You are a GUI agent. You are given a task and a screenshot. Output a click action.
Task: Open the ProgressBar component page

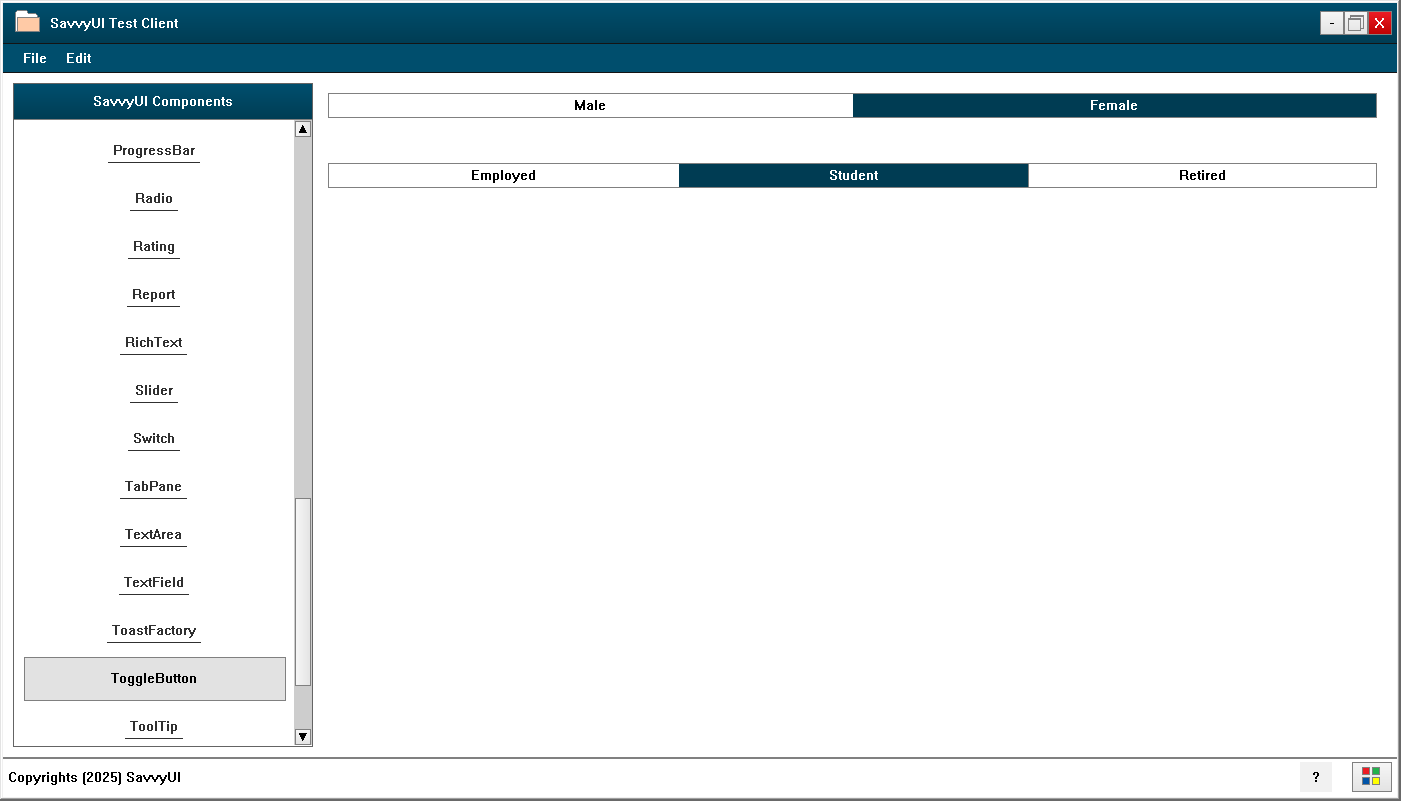(153, 150)
